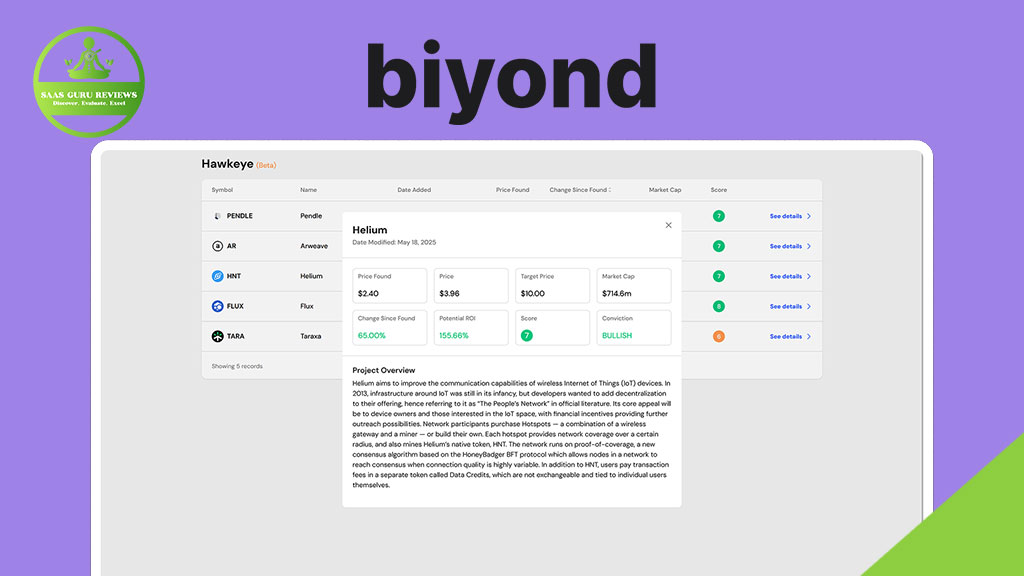Click the score badge in FLUX row
The image size is (1024, 576).
(x=718, y=306)
